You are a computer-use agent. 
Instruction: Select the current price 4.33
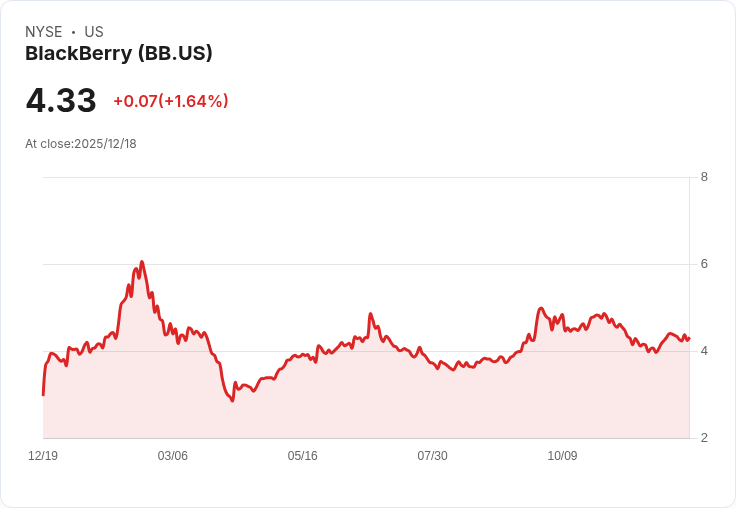pyautogui.click(x=61, y=100)
